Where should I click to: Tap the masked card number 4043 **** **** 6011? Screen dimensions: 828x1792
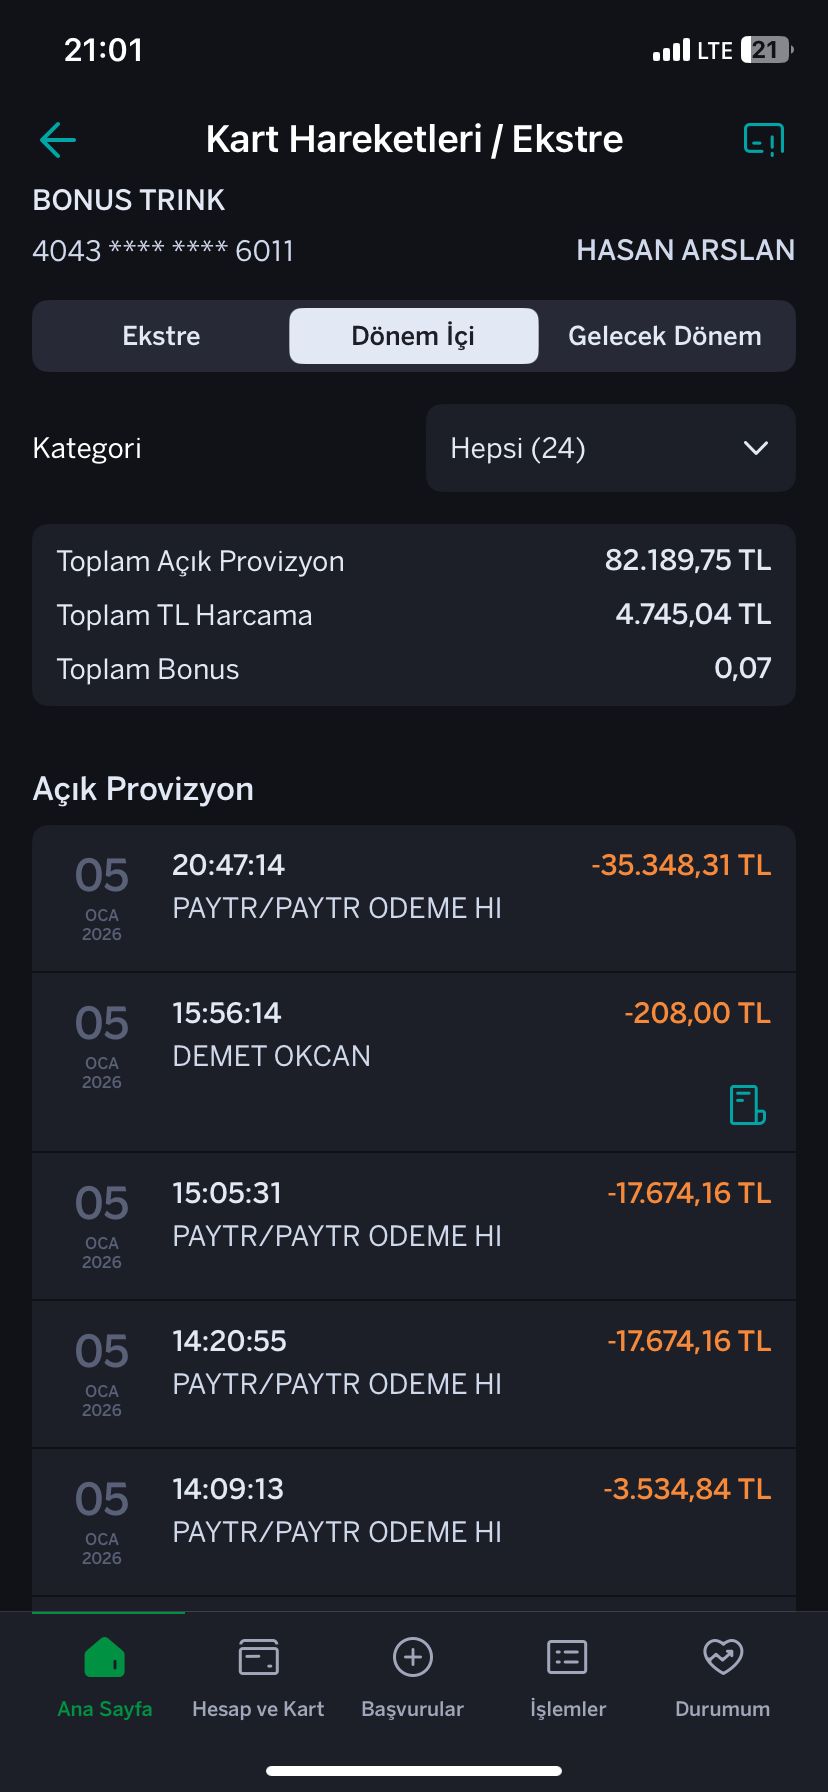coord(163,250)
